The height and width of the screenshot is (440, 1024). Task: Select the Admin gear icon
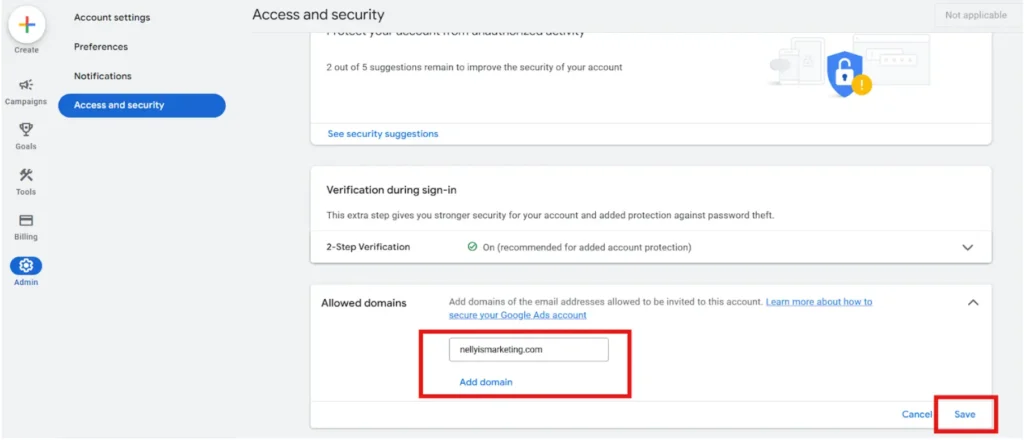click(x=26, y=266)
